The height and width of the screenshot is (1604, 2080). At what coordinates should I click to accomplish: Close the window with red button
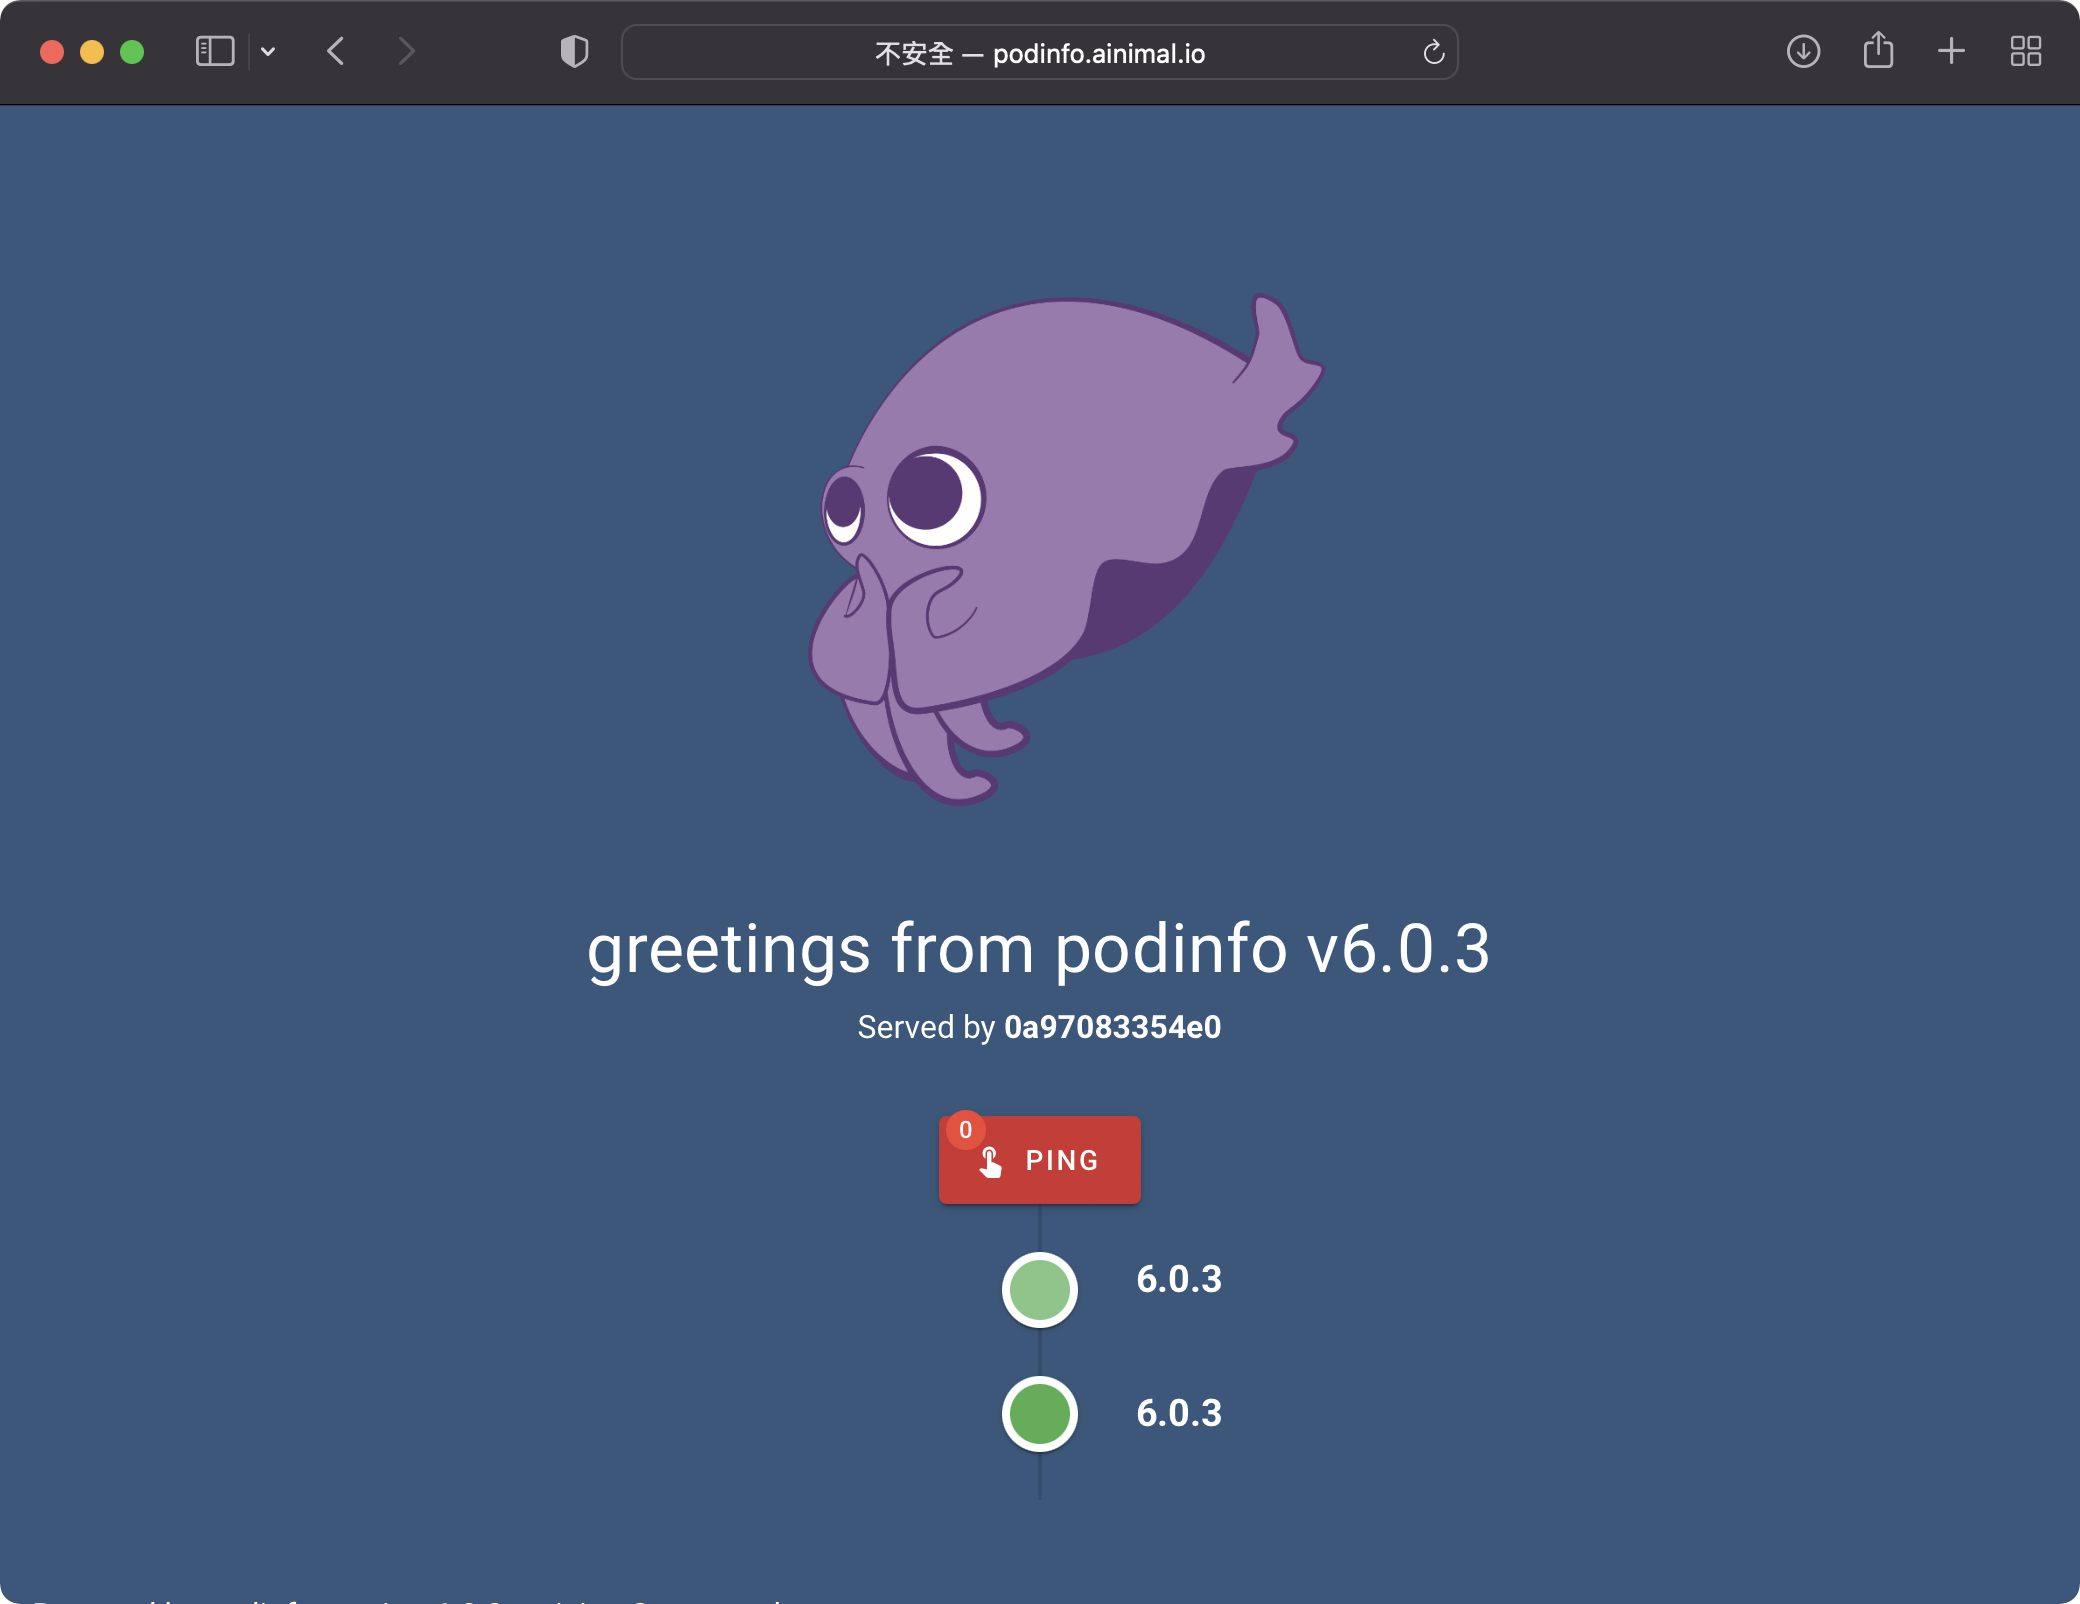[52, 52]
